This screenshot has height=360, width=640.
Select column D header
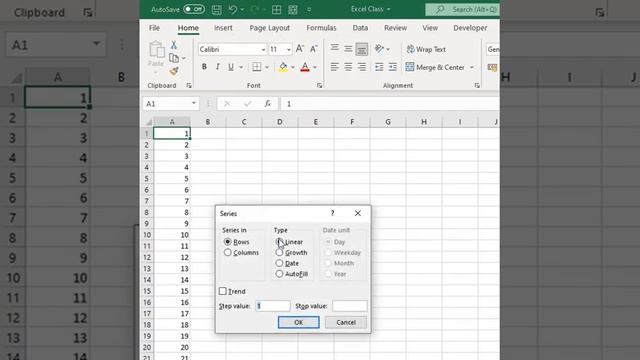[280, 122]
